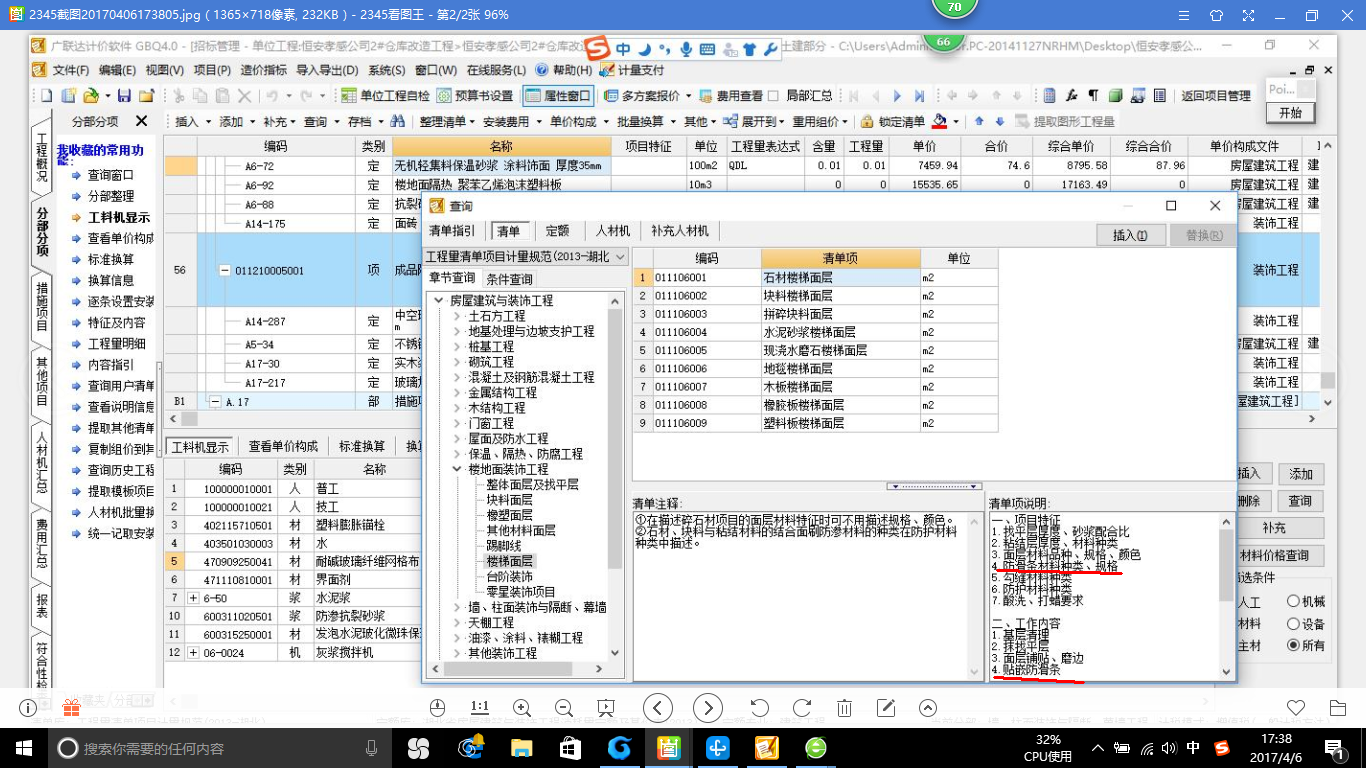
Task: Switch to 人材机 tab in query dialog
Action: [x=613, y=231]
